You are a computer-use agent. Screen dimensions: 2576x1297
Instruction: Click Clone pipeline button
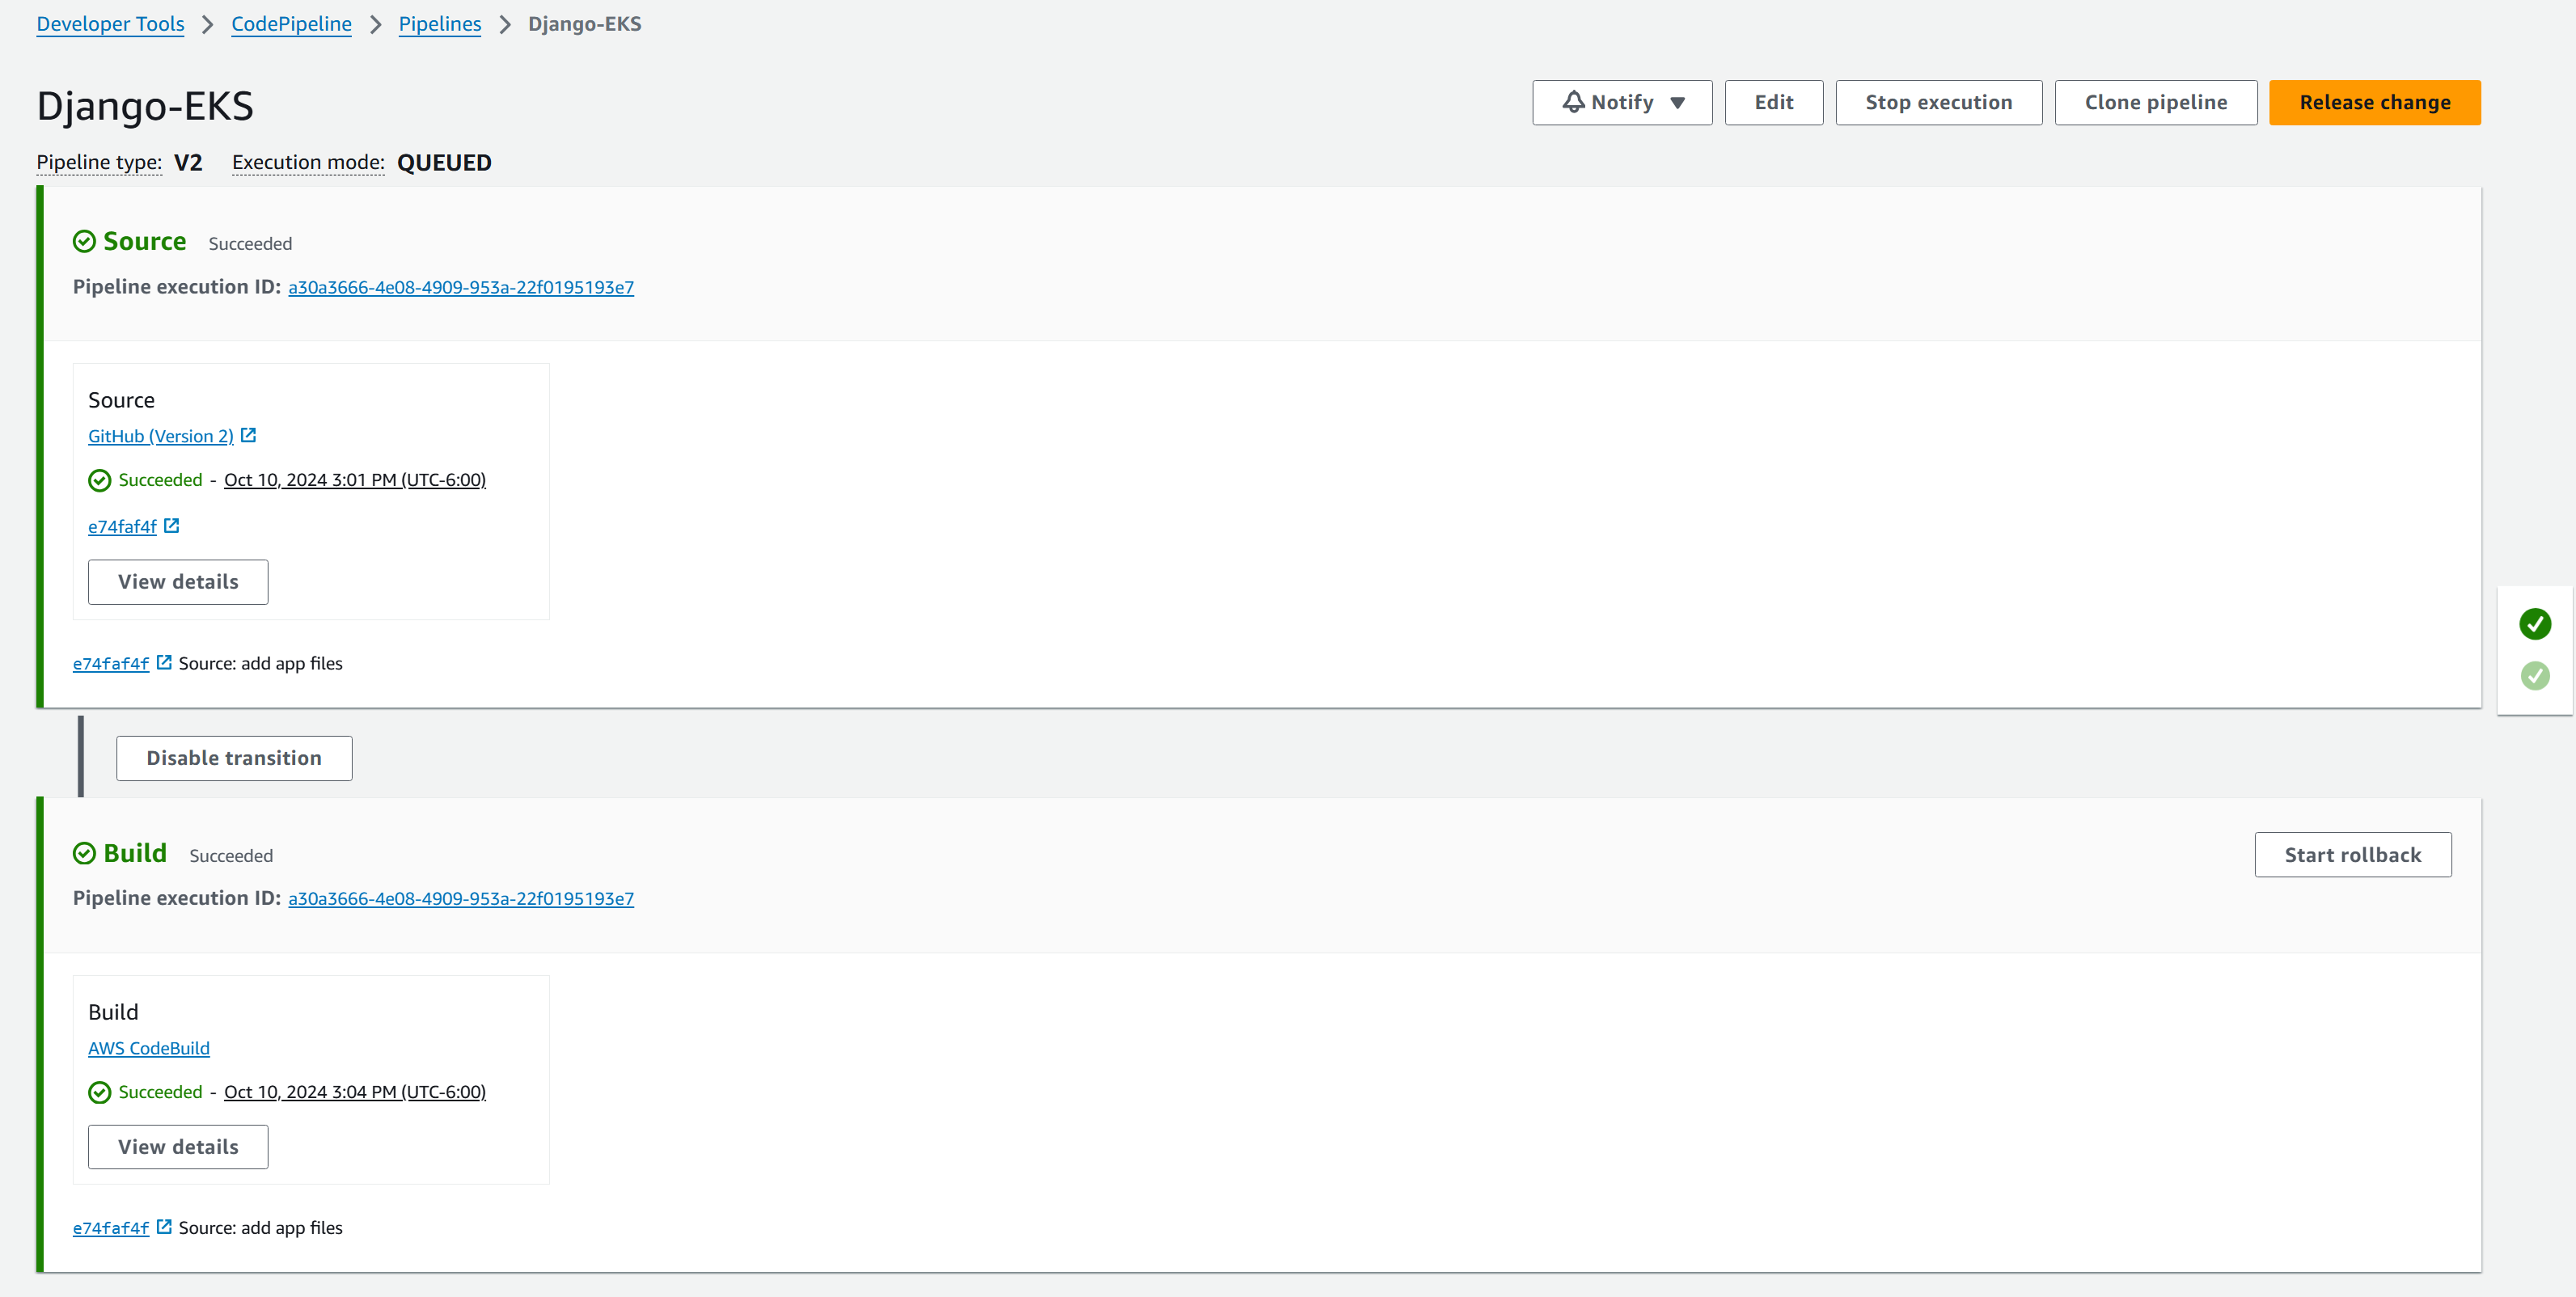(x=2155, y=103)
